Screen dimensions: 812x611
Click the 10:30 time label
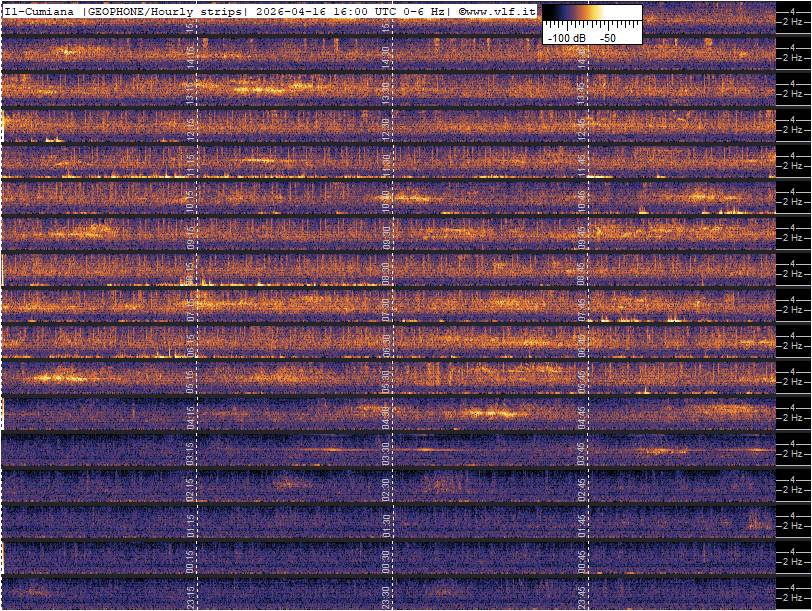click(x=386, y=200)
